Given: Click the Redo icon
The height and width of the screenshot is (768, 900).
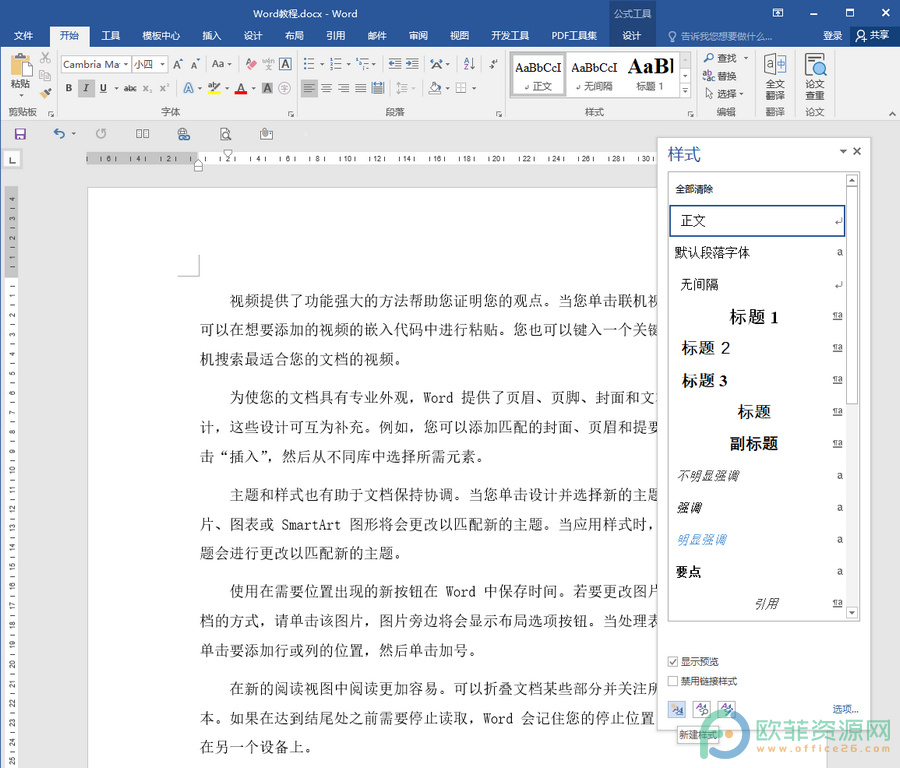Looking at the screenshot, I should click(101, 134).
